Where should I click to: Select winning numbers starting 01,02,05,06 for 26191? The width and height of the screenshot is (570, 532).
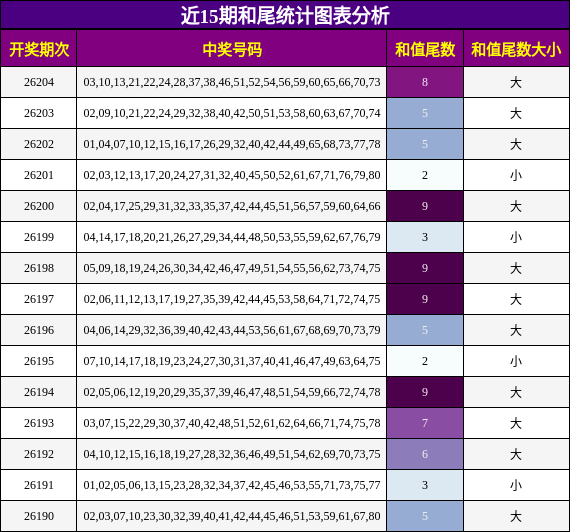[x=232, y=485]
